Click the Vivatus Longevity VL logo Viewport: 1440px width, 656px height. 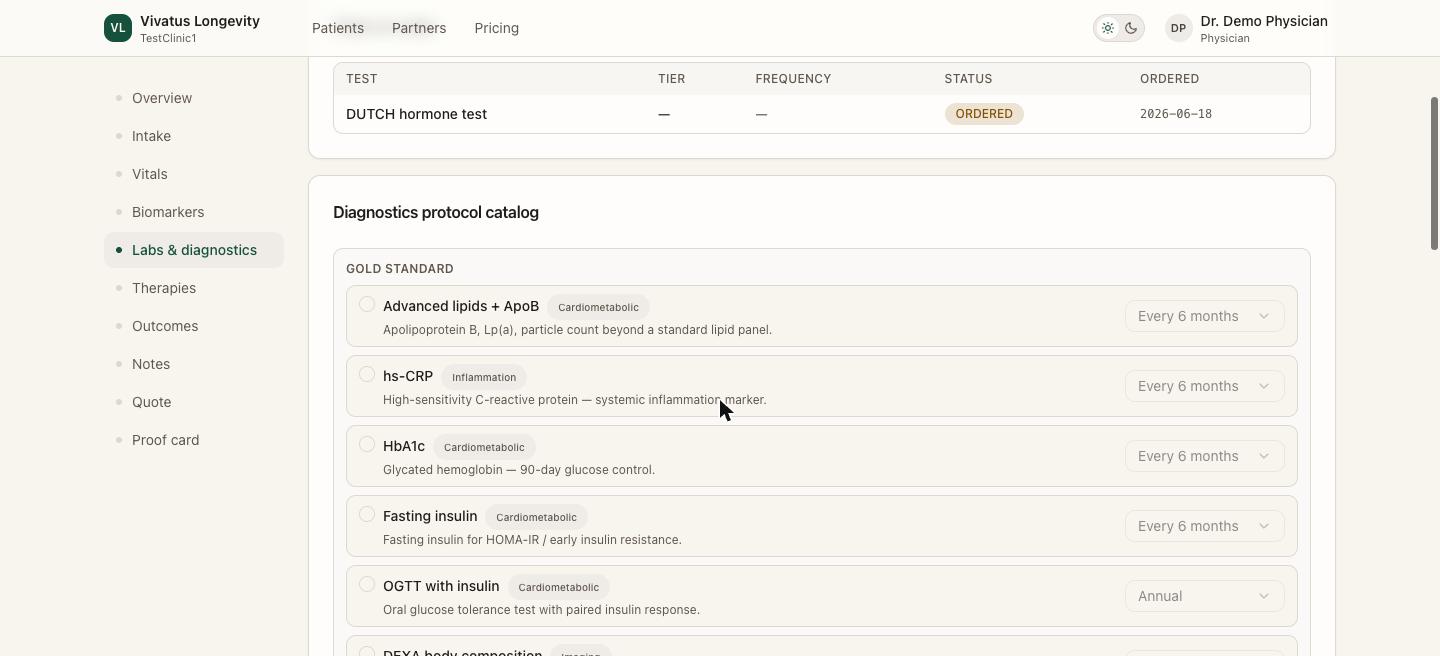(118, 28)
